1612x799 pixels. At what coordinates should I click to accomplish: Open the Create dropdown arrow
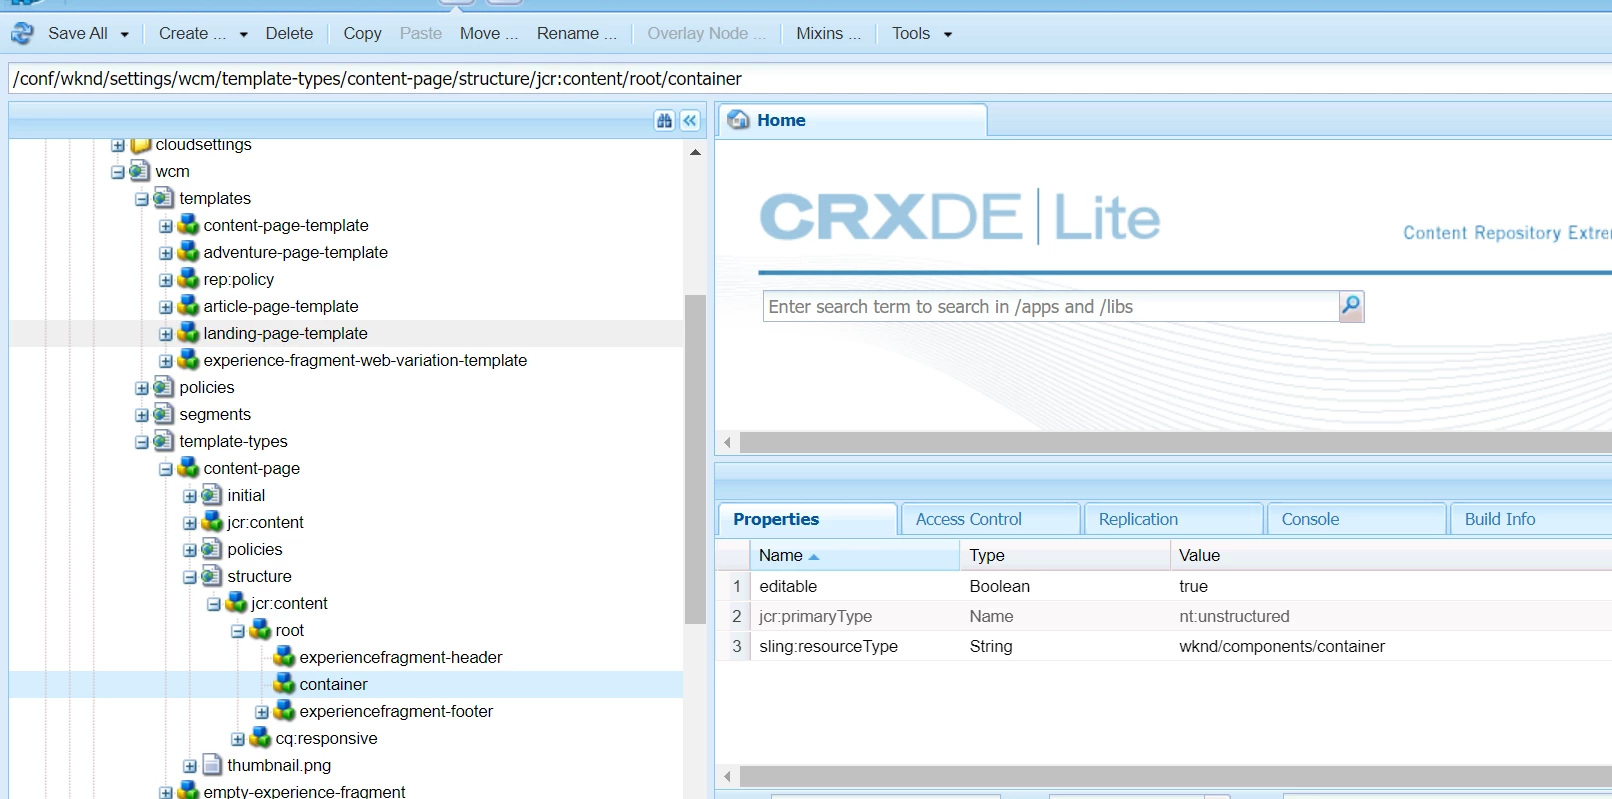243,34
